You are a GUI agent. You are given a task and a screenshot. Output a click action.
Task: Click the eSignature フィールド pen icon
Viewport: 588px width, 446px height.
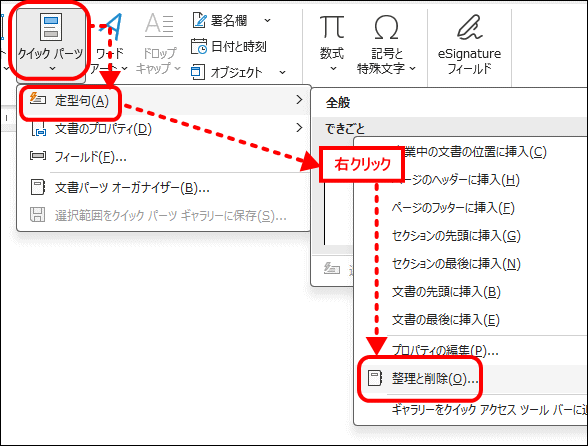pyautogui.click(x=470, y=27)
